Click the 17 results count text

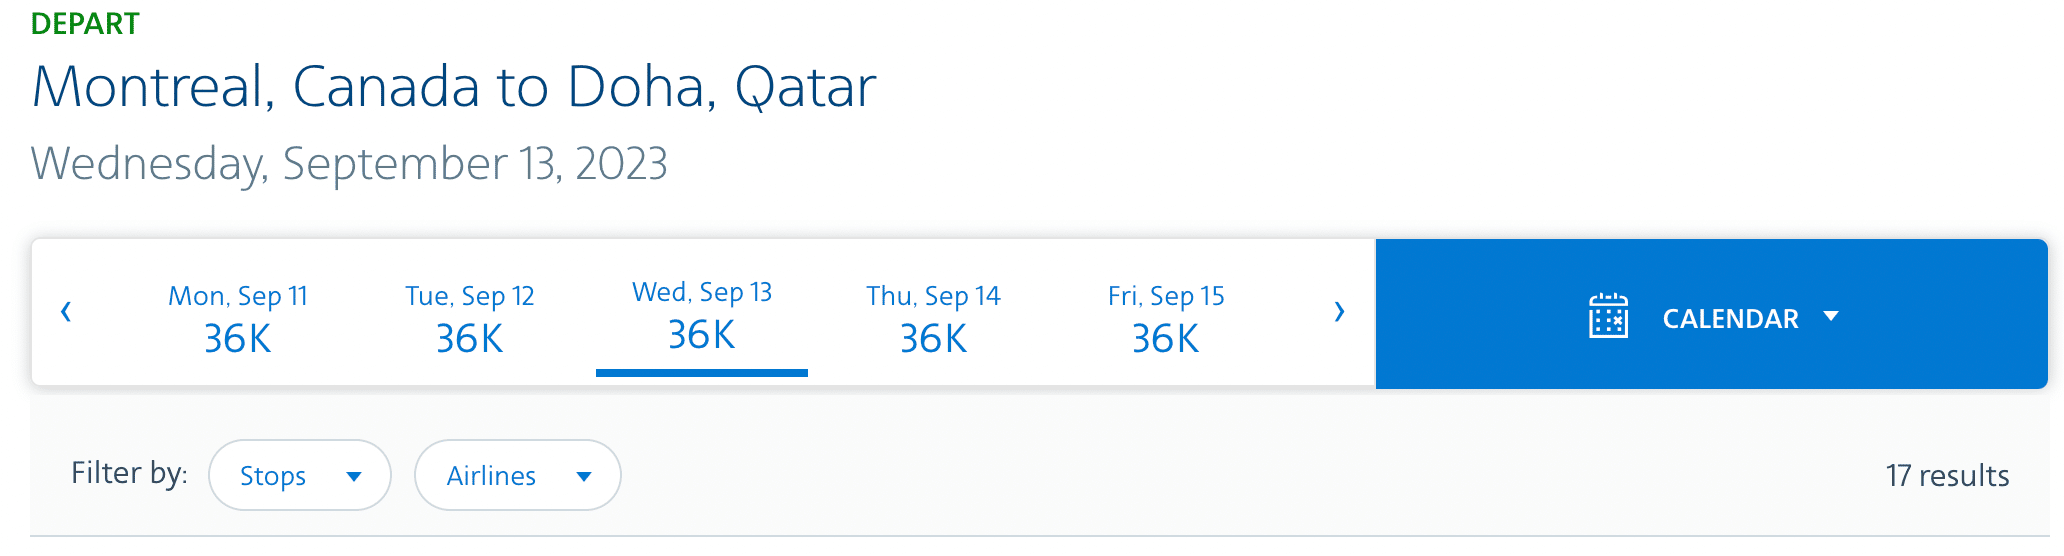[1947, 475]
